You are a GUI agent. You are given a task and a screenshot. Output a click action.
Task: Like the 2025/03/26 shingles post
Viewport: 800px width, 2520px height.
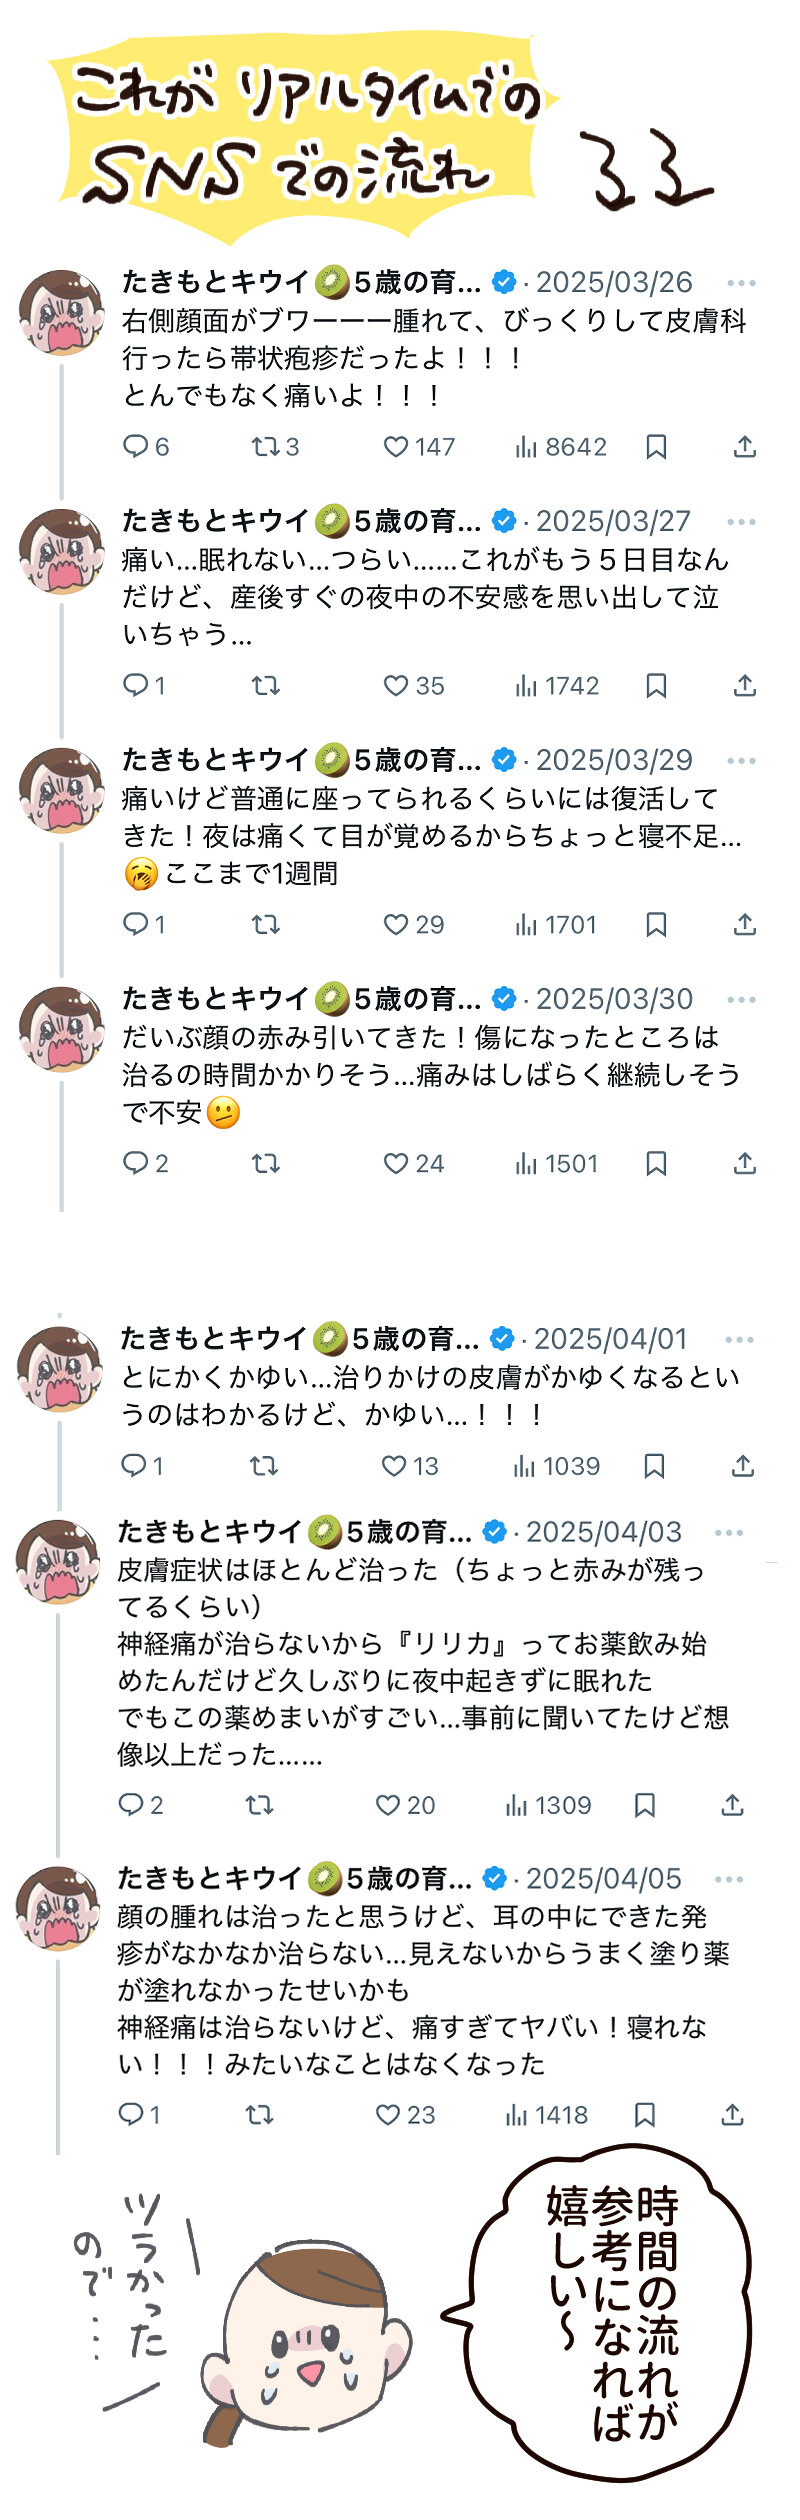click(397, 447)
